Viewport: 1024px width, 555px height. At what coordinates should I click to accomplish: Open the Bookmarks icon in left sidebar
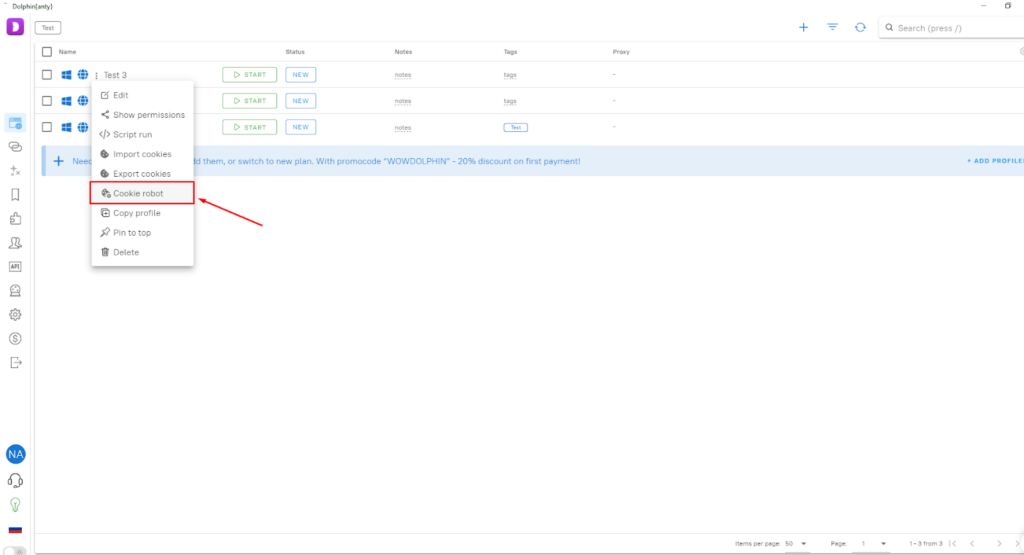coord(15,194)
